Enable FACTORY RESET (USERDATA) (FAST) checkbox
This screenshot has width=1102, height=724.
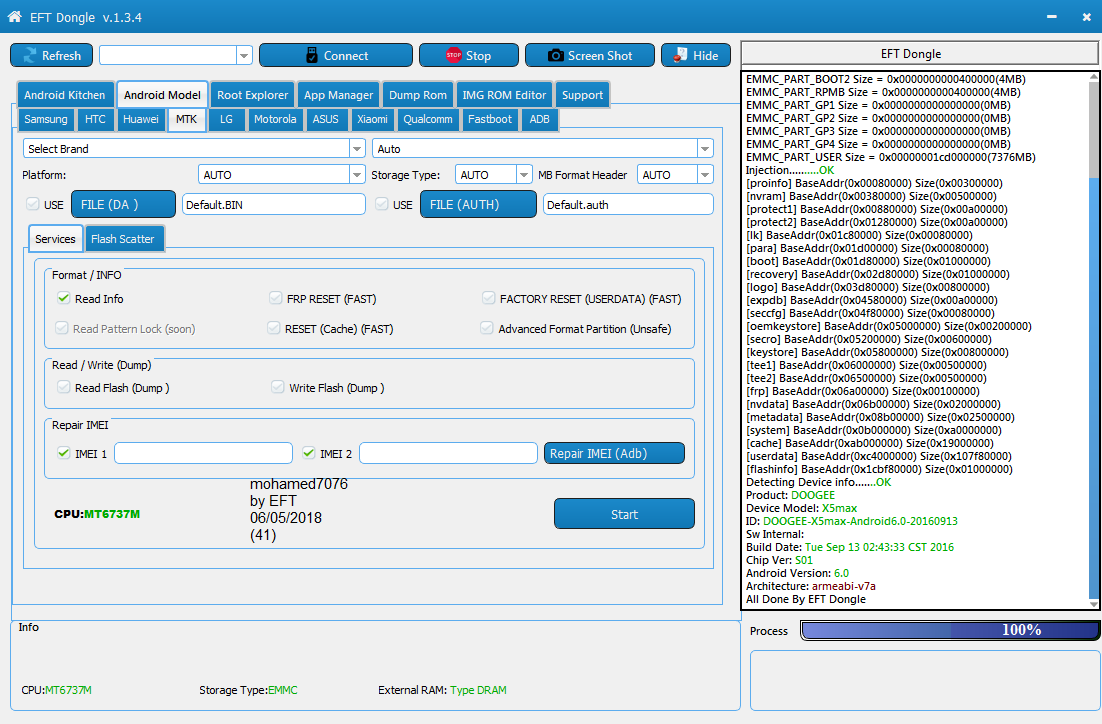[x=488, y=298]
